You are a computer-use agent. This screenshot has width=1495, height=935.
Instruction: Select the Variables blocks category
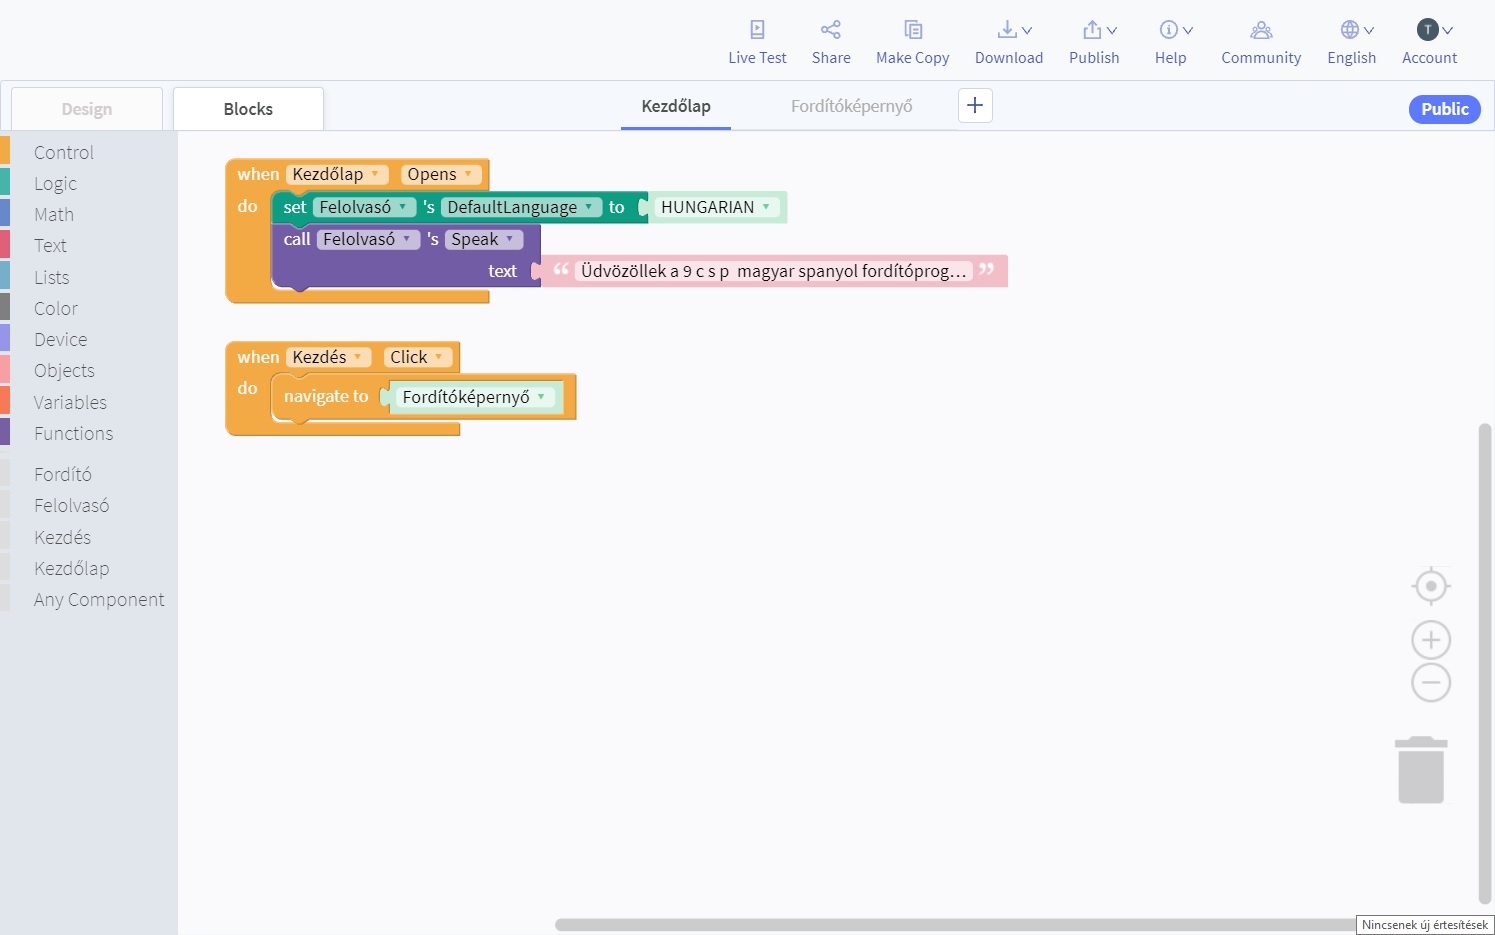point(70,402)
